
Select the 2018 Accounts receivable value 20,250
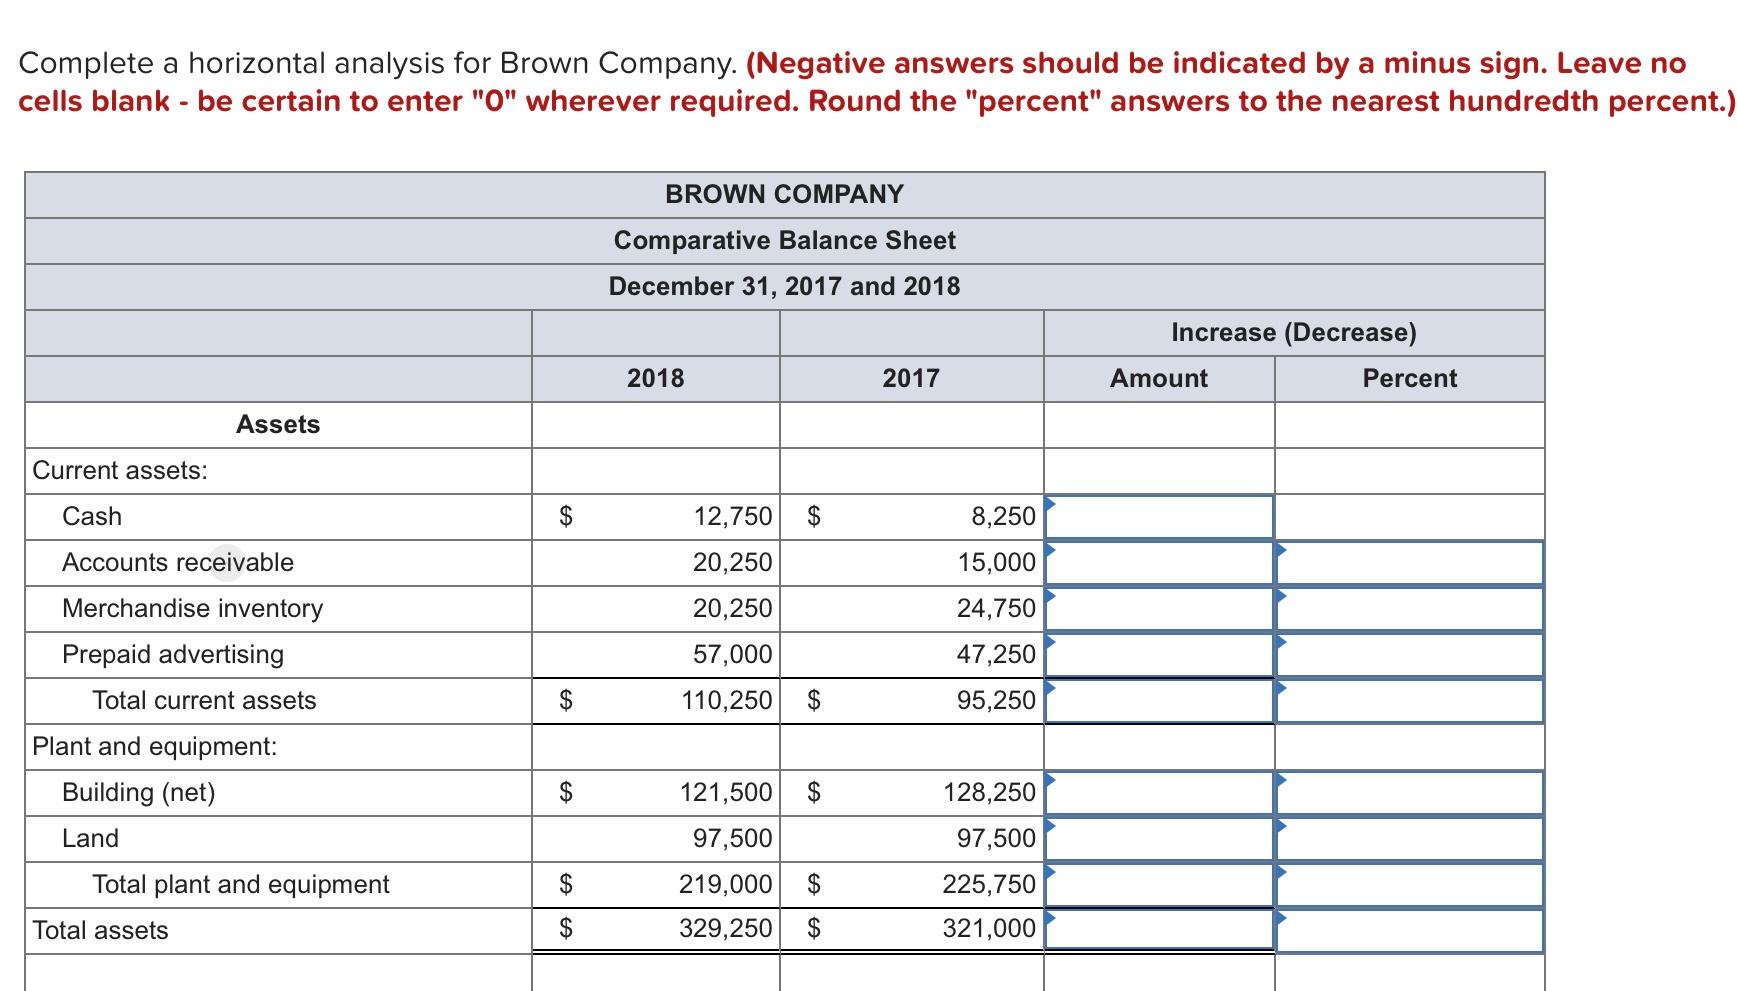point(733,563)
